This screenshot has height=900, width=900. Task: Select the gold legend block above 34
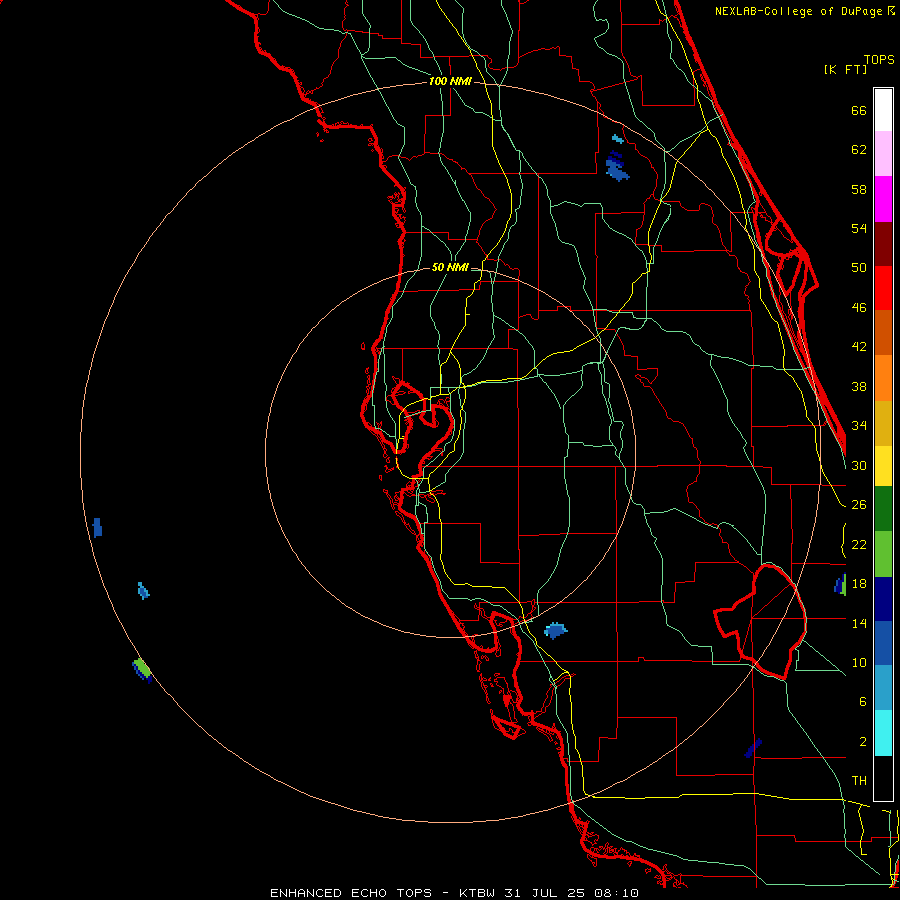883,423
